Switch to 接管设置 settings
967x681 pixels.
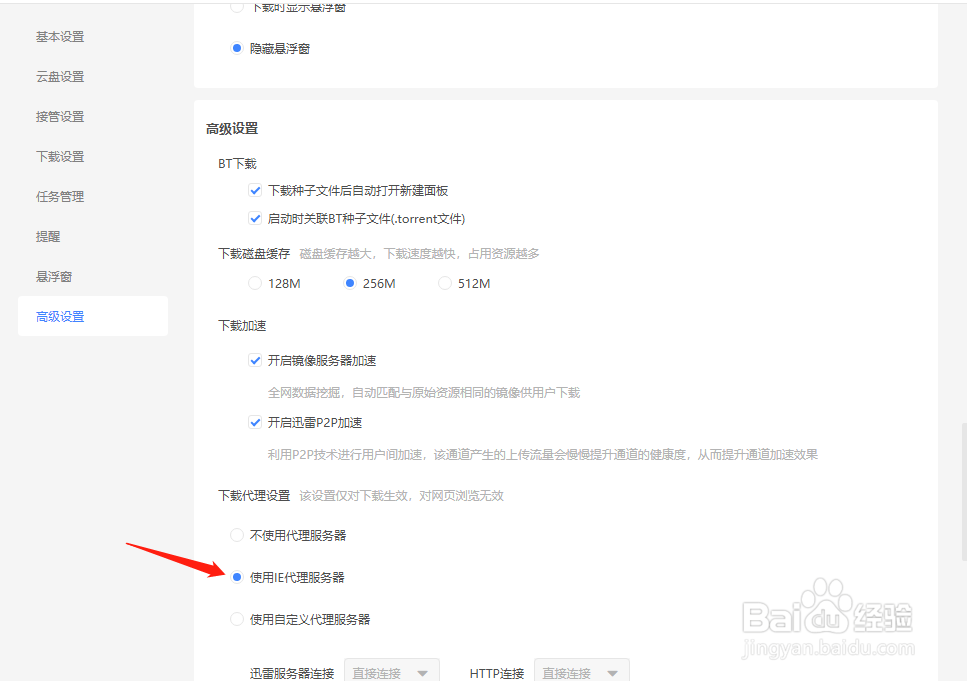pyautogui.click(x=60, y=116)
